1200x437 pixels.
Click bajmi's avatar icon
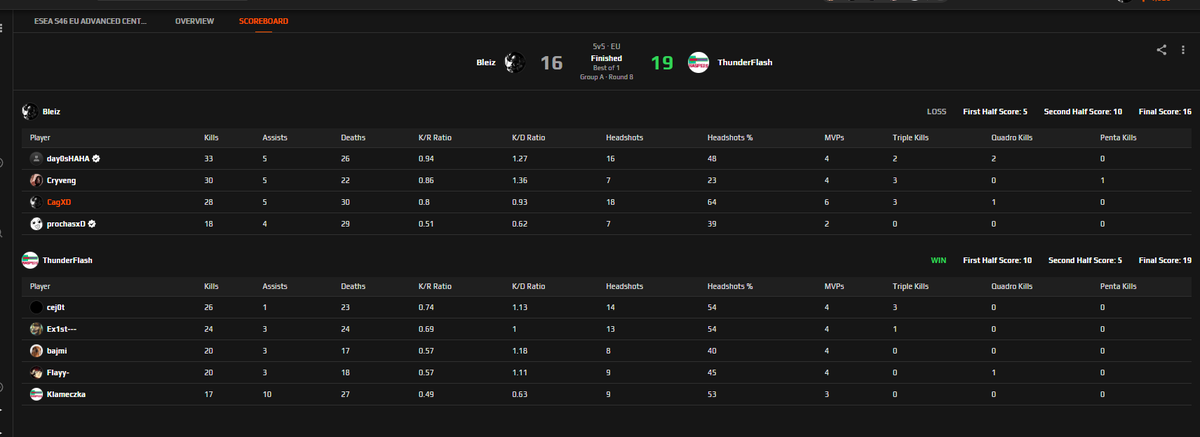[x=36, y=351]
